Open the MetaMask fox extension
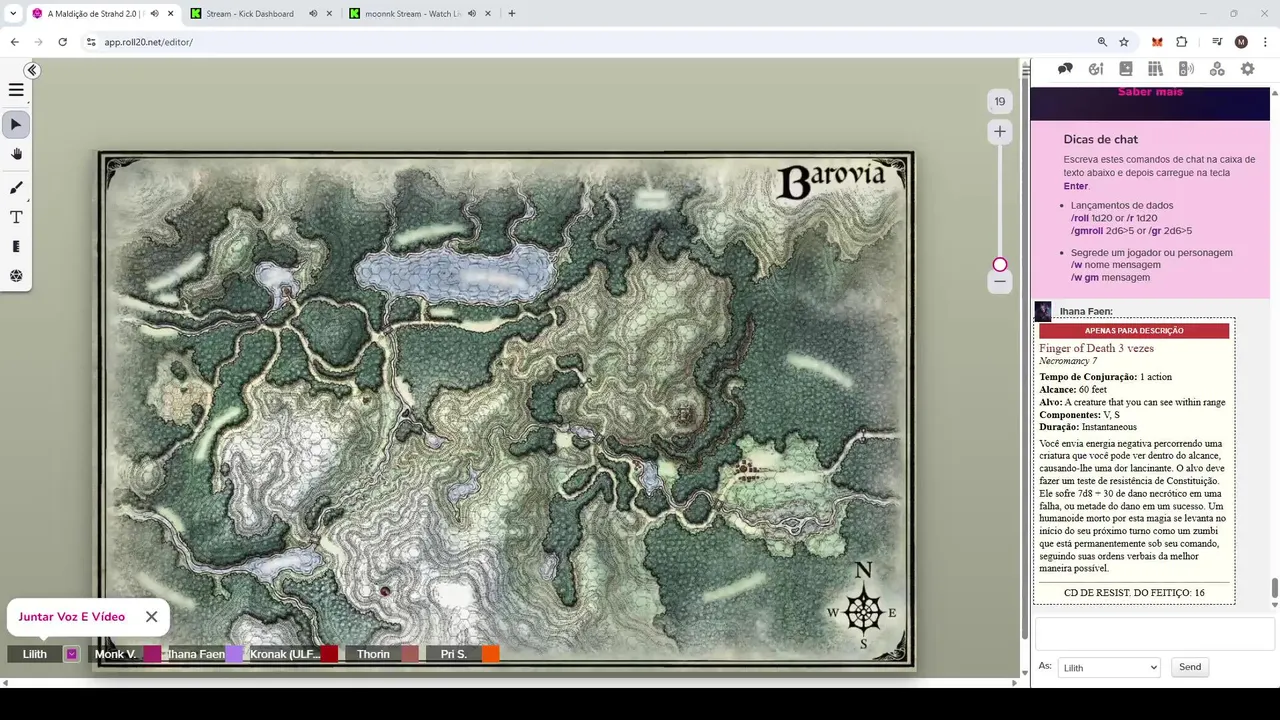This screenshot has height=720, width=1280. pyautogui.click(x=1157, y=42)
